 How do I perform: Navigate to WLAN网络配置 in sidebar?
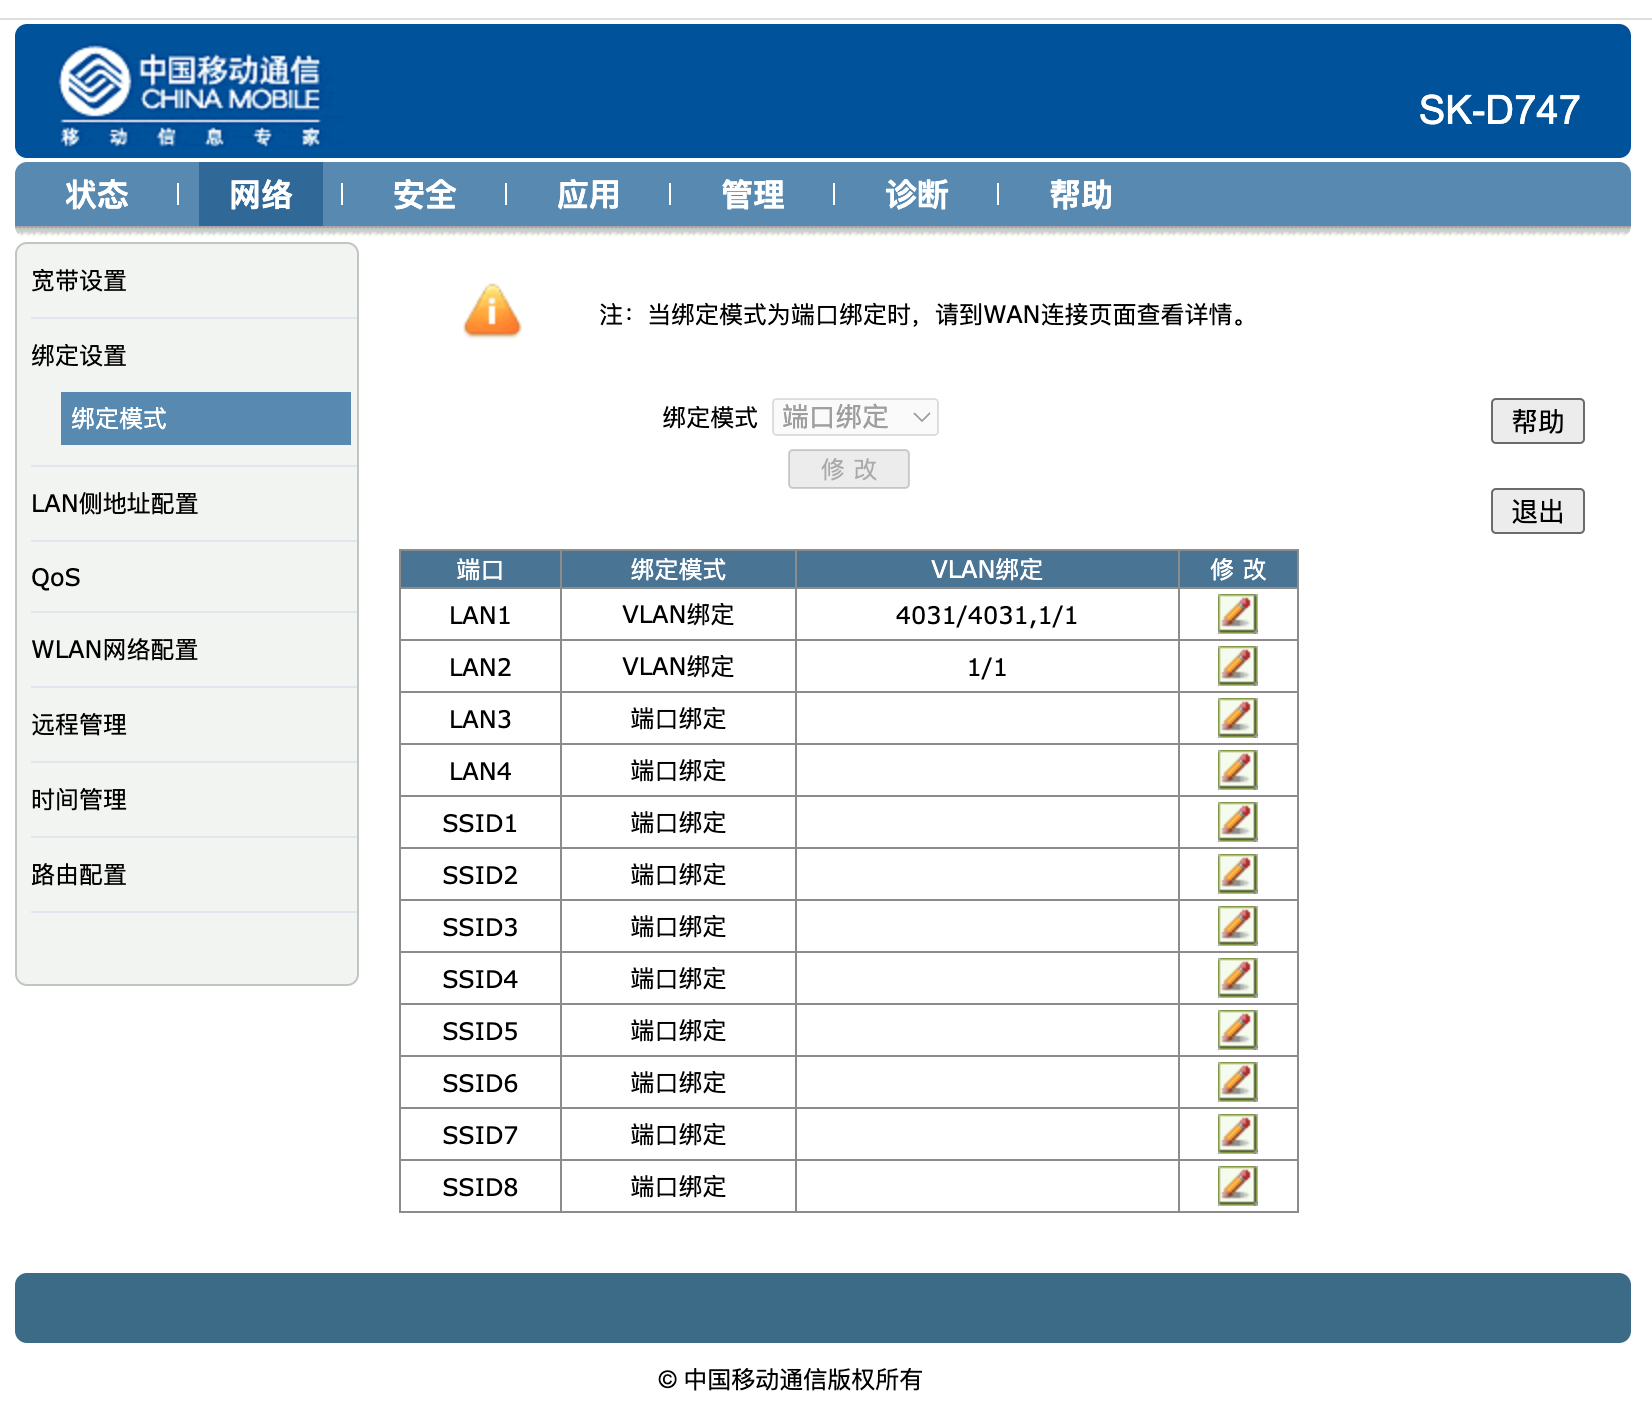pos(115,650)
